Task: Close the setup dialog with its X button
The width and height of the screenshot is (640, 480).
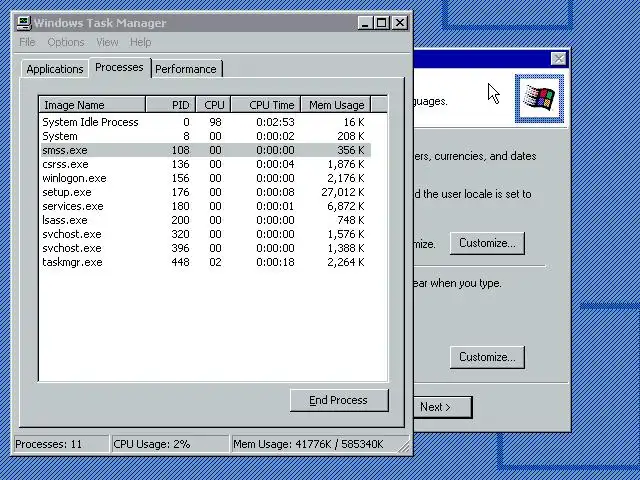Action: point(558,59)
